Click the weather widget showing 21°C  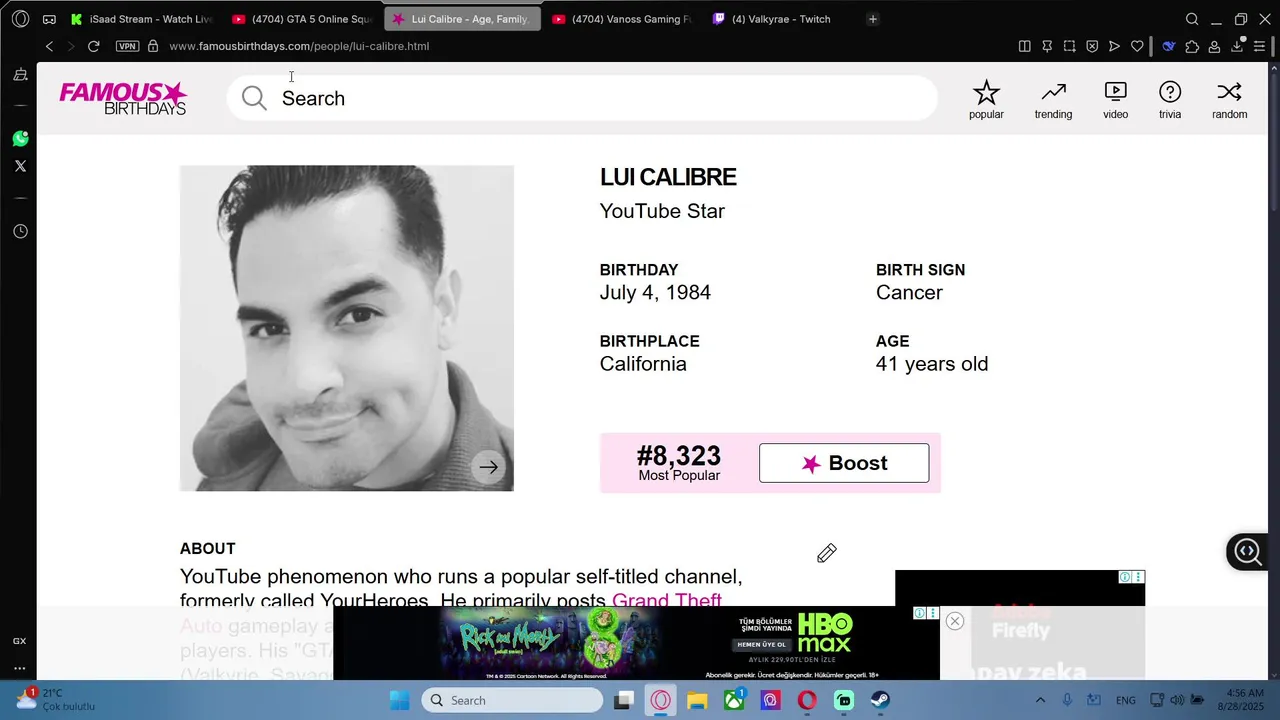[56, 699]
